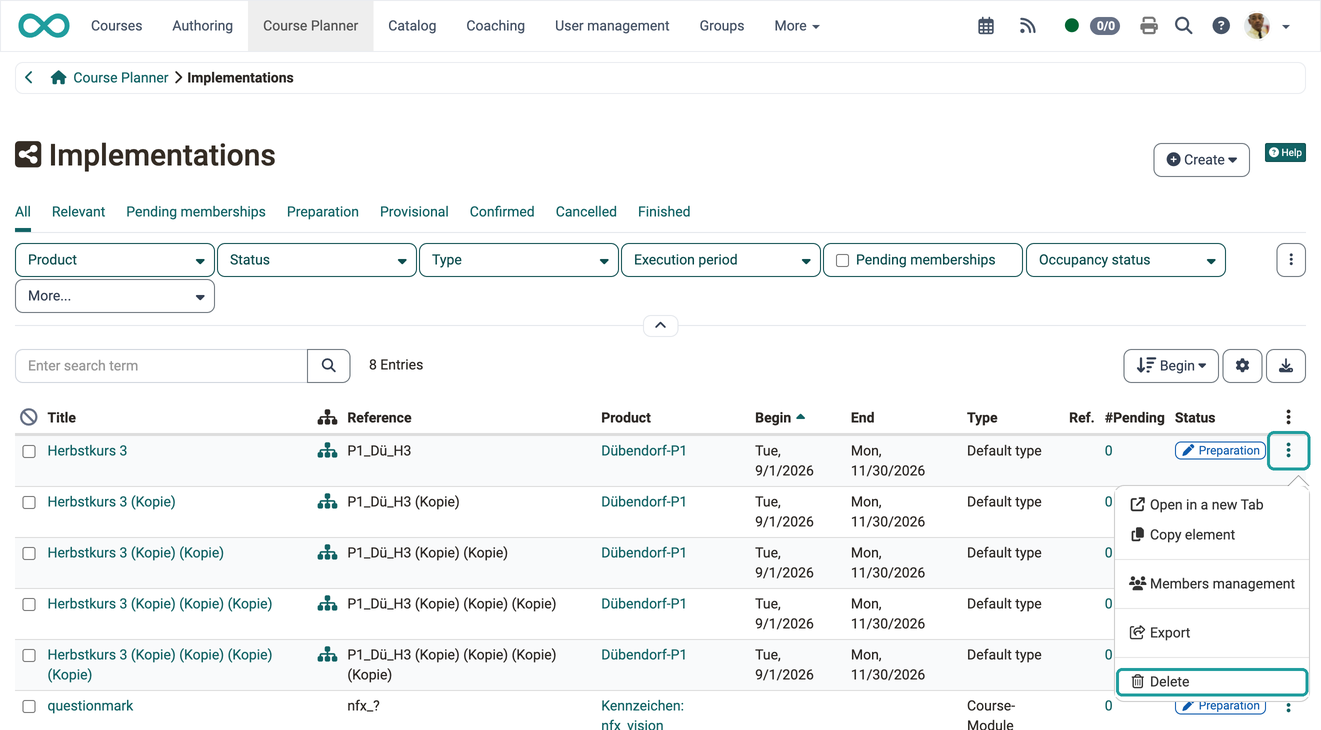Screen dimensions: 1321x730
Task: Open table settings gear icon
Action: click(1242, 366)
